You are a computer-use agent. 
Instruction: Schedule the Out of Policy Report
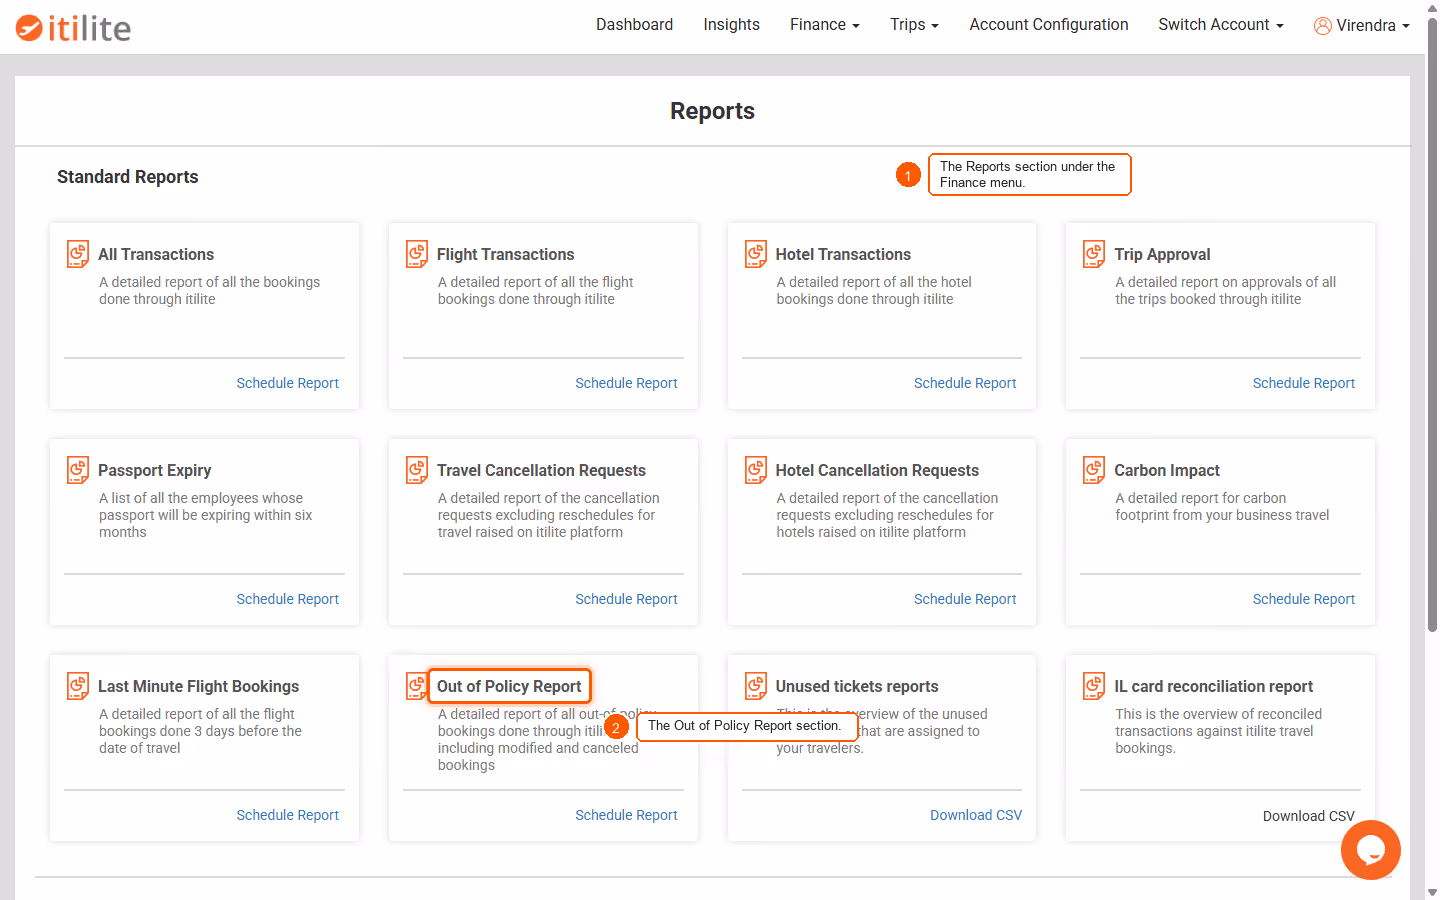626,815
